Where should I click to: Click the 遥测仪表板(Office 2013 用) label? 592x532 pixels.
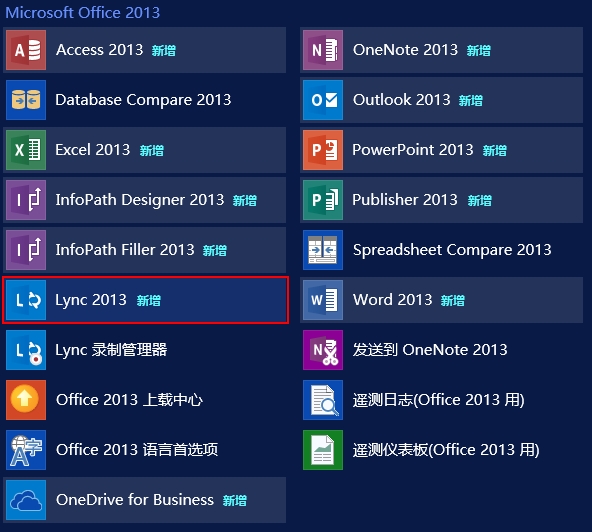446,450
